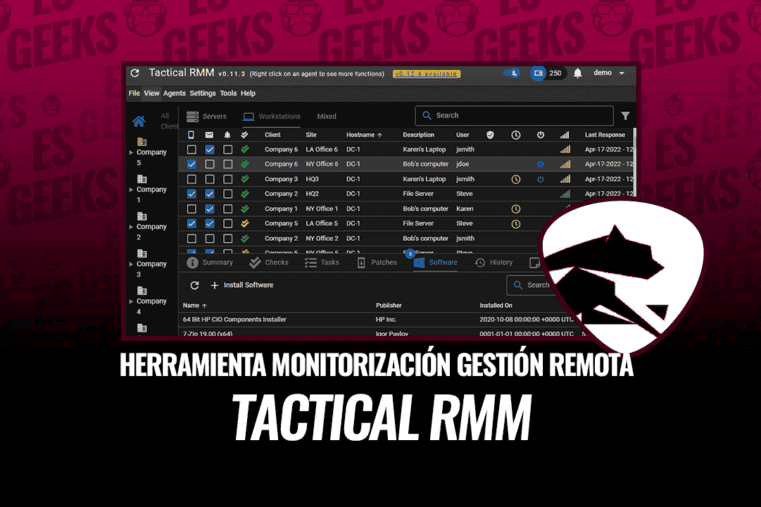Image resolution: width=761 pixels, height=507 pixels.
Task: Open the Help menu
Action: pos(248,93)
